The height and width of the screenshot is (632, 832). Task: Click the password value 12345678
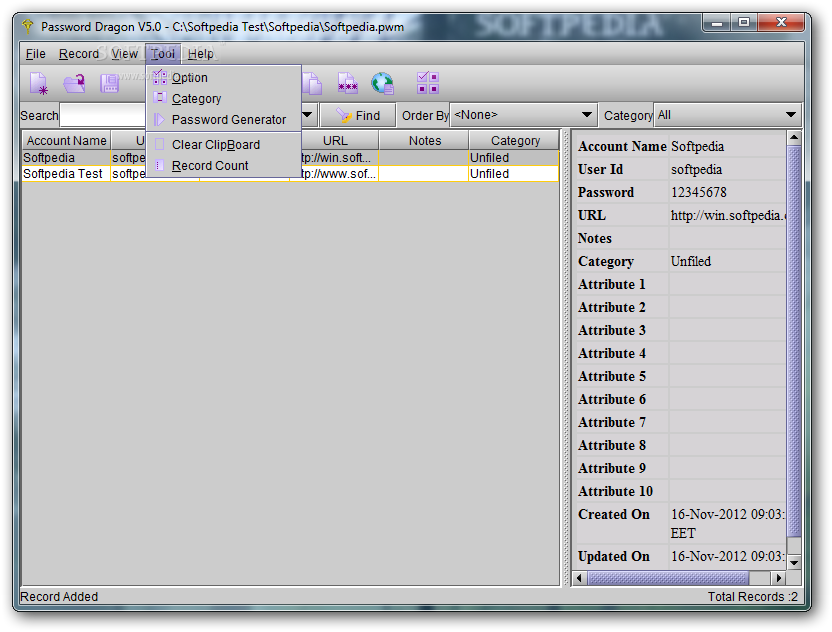point(698,192)
